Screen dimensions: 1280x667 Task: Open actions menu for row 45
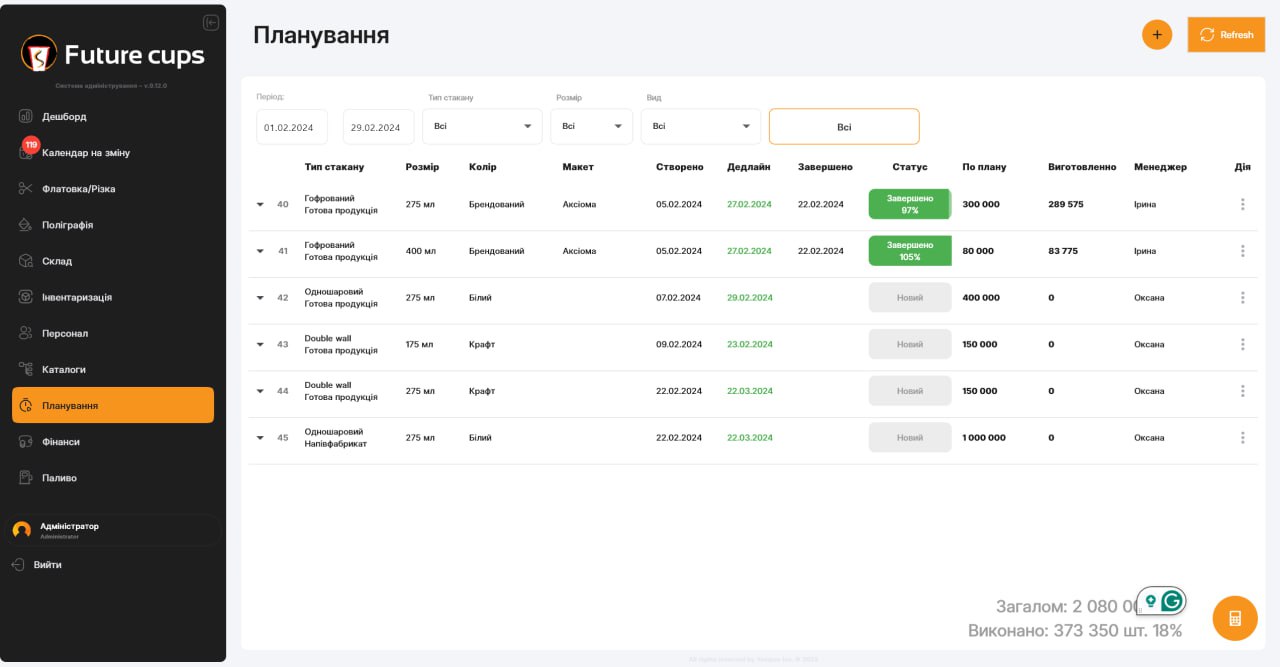point(1243,438)
